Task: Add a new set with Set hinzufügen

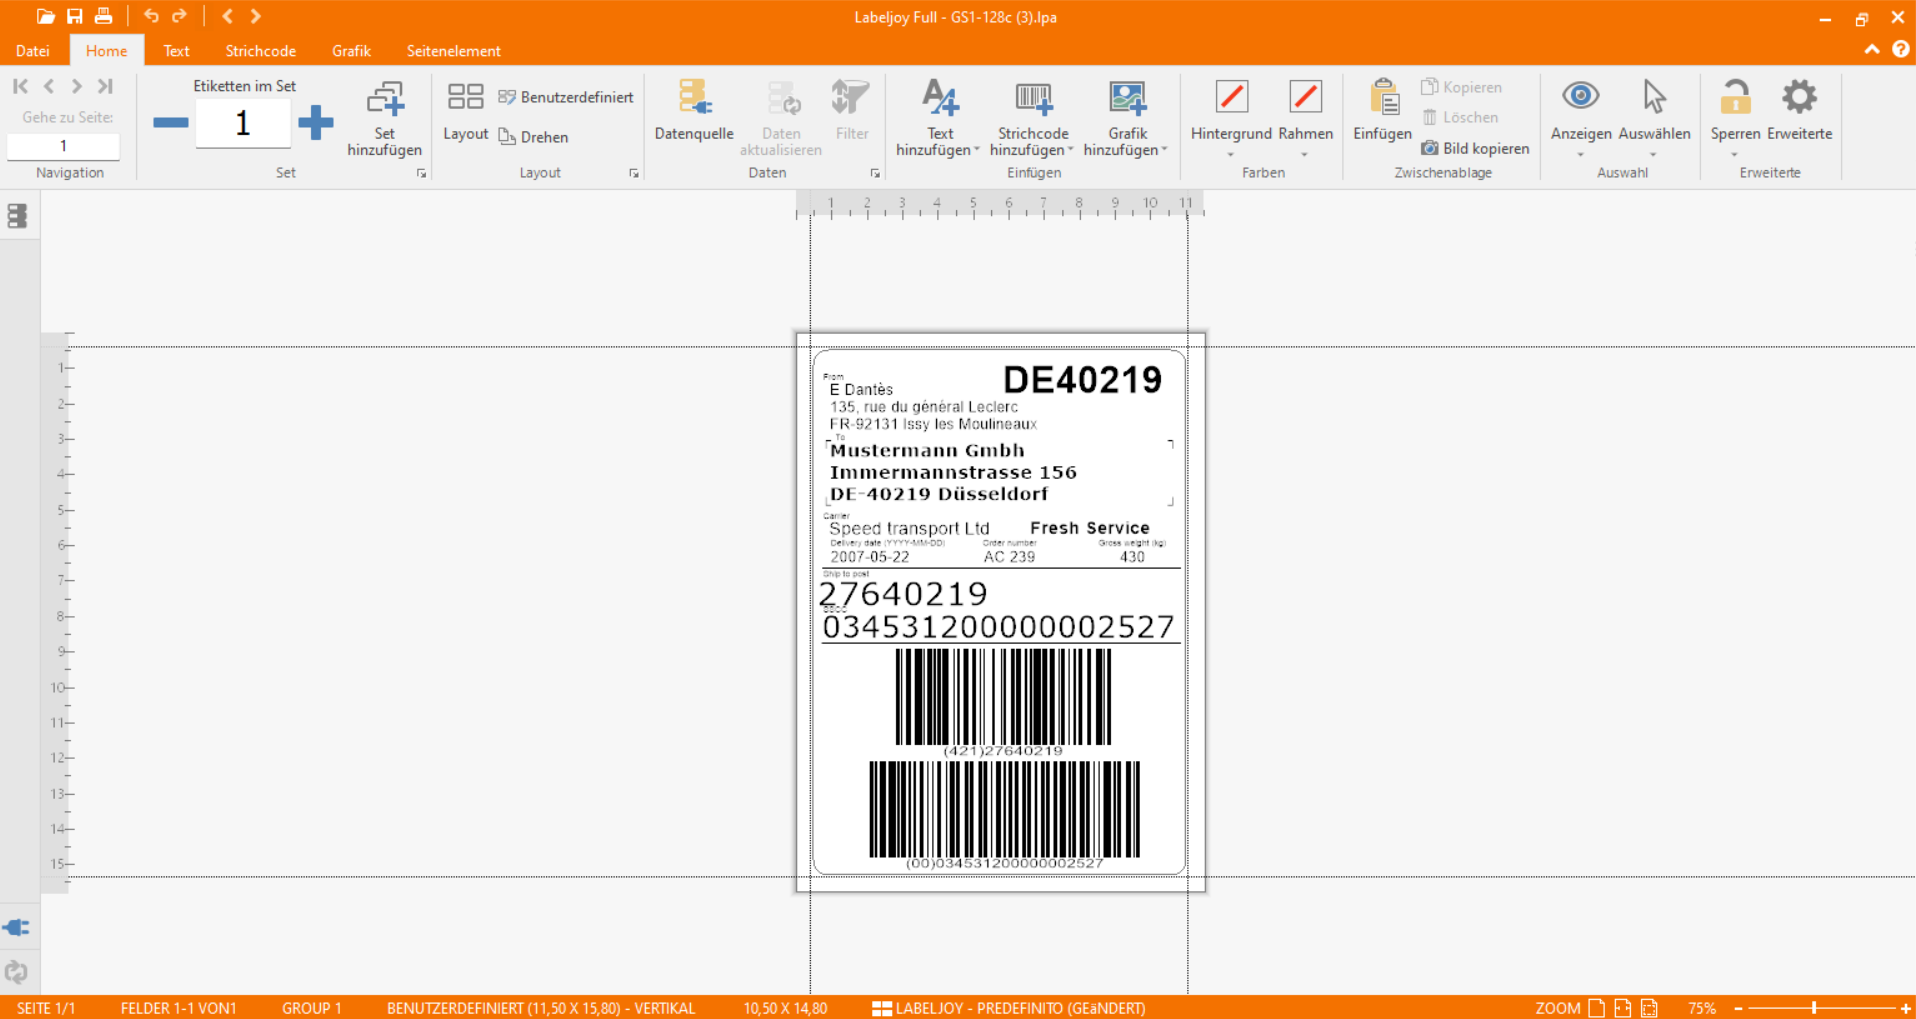Action: tap(384, 118)
